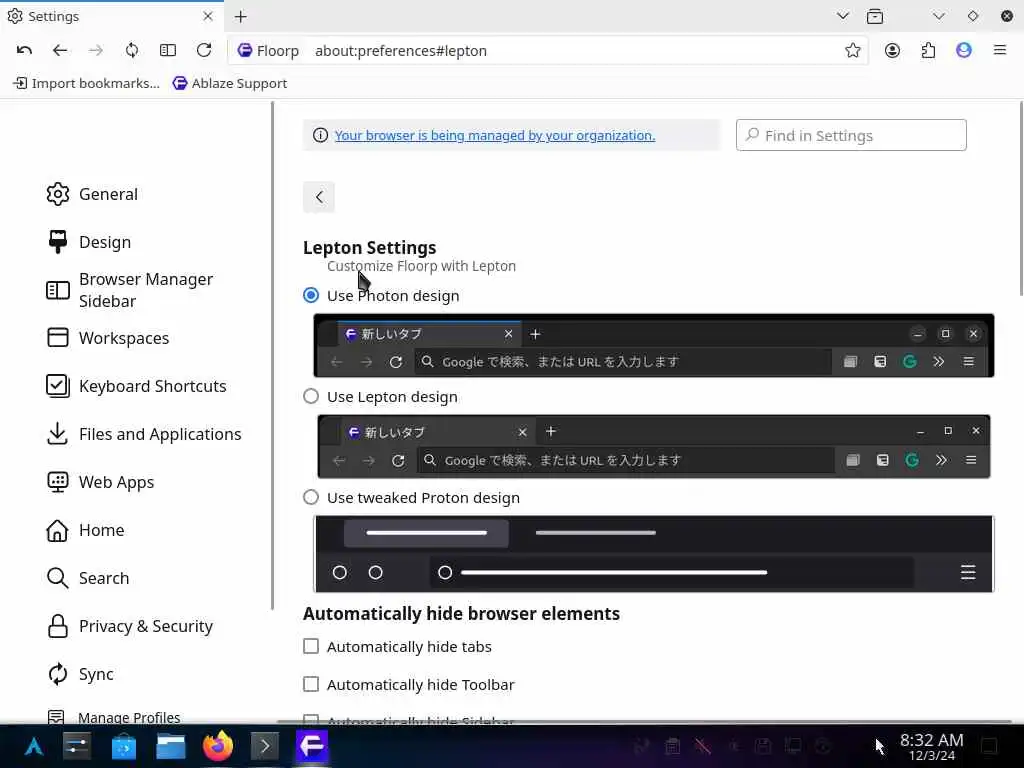Toggle the sidebar panel icon in the toolbar
The width and height of the screenshot is (1024, 768).
(x=168, y=50)
